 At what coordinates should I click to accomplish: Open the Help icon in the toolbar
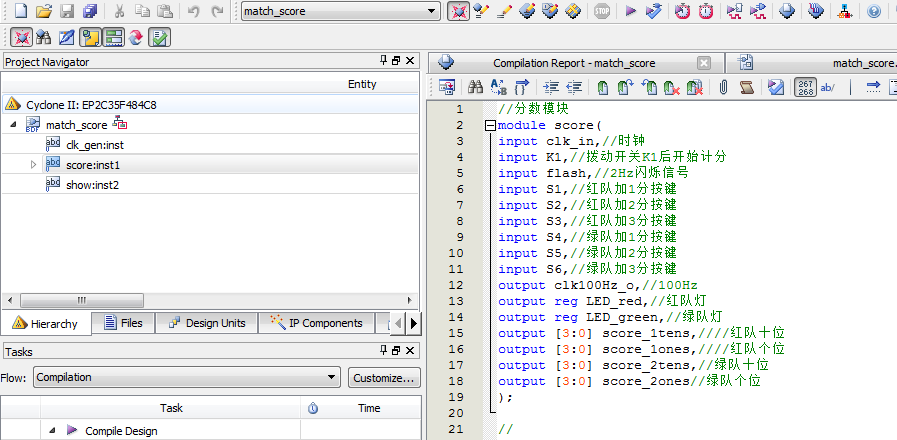[874, 12]
